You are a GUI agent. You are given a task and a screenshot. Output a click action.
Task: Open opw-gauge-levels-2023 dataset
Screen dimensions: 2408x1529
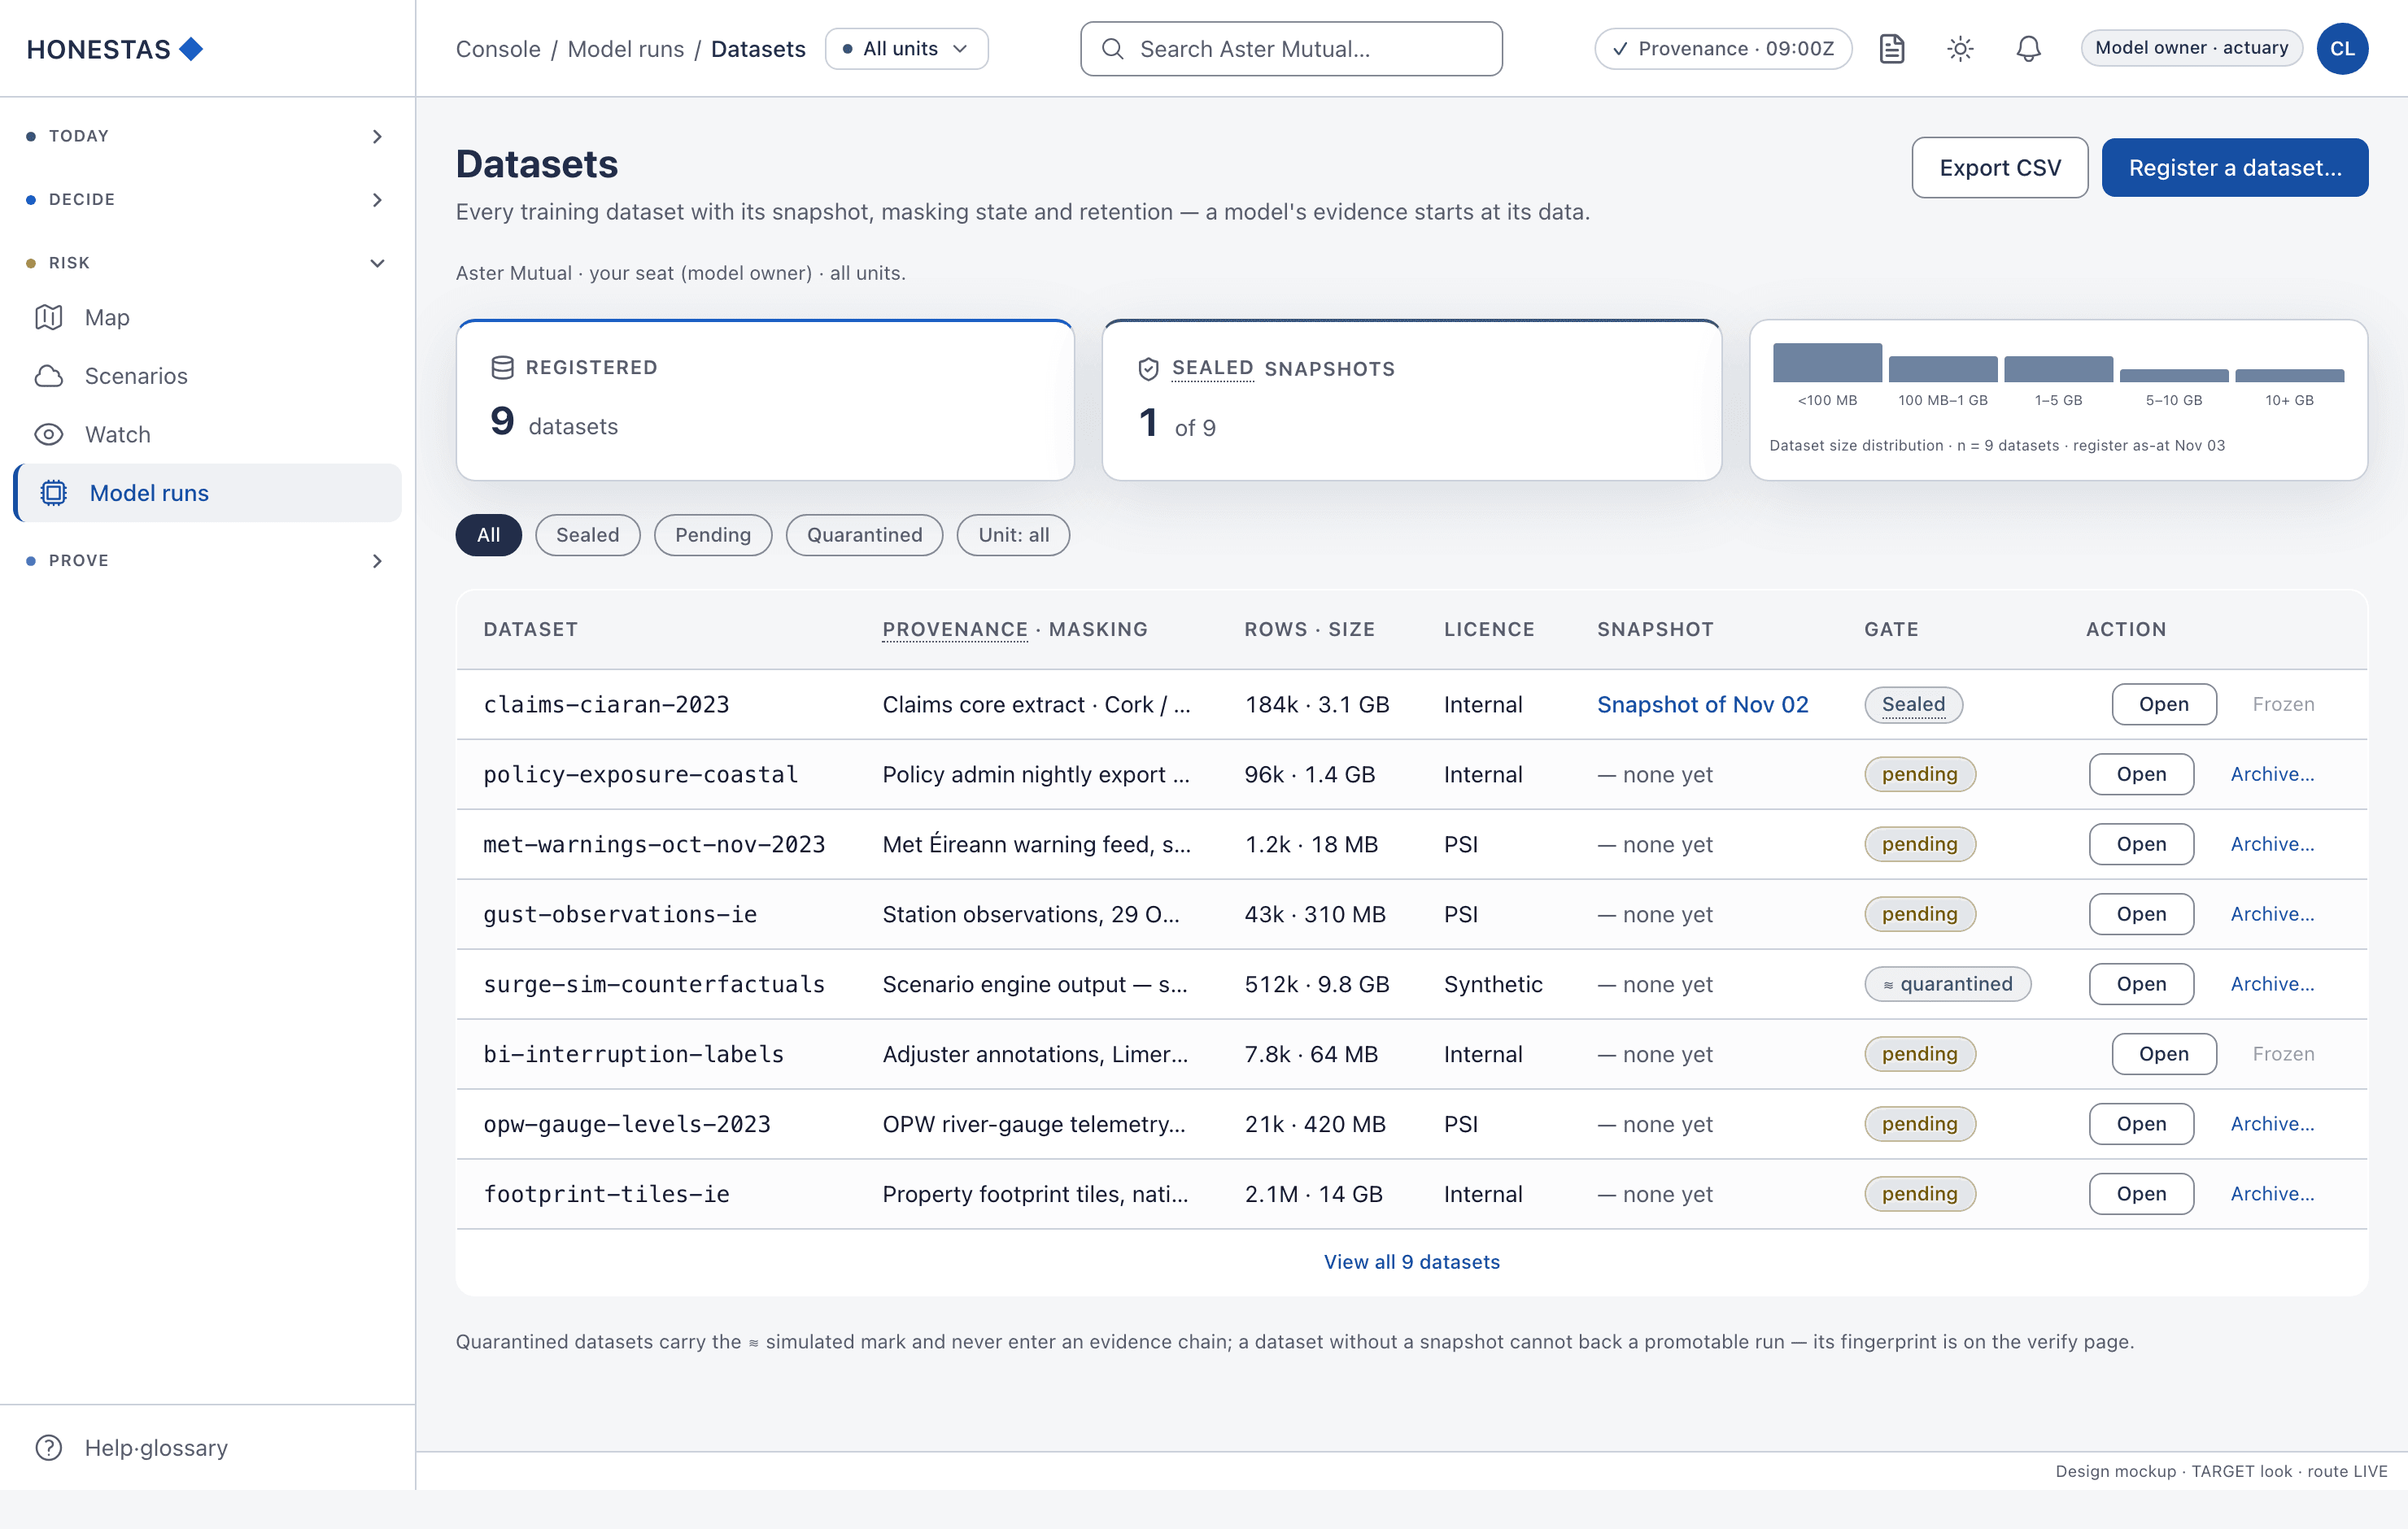point(2141,1124)
